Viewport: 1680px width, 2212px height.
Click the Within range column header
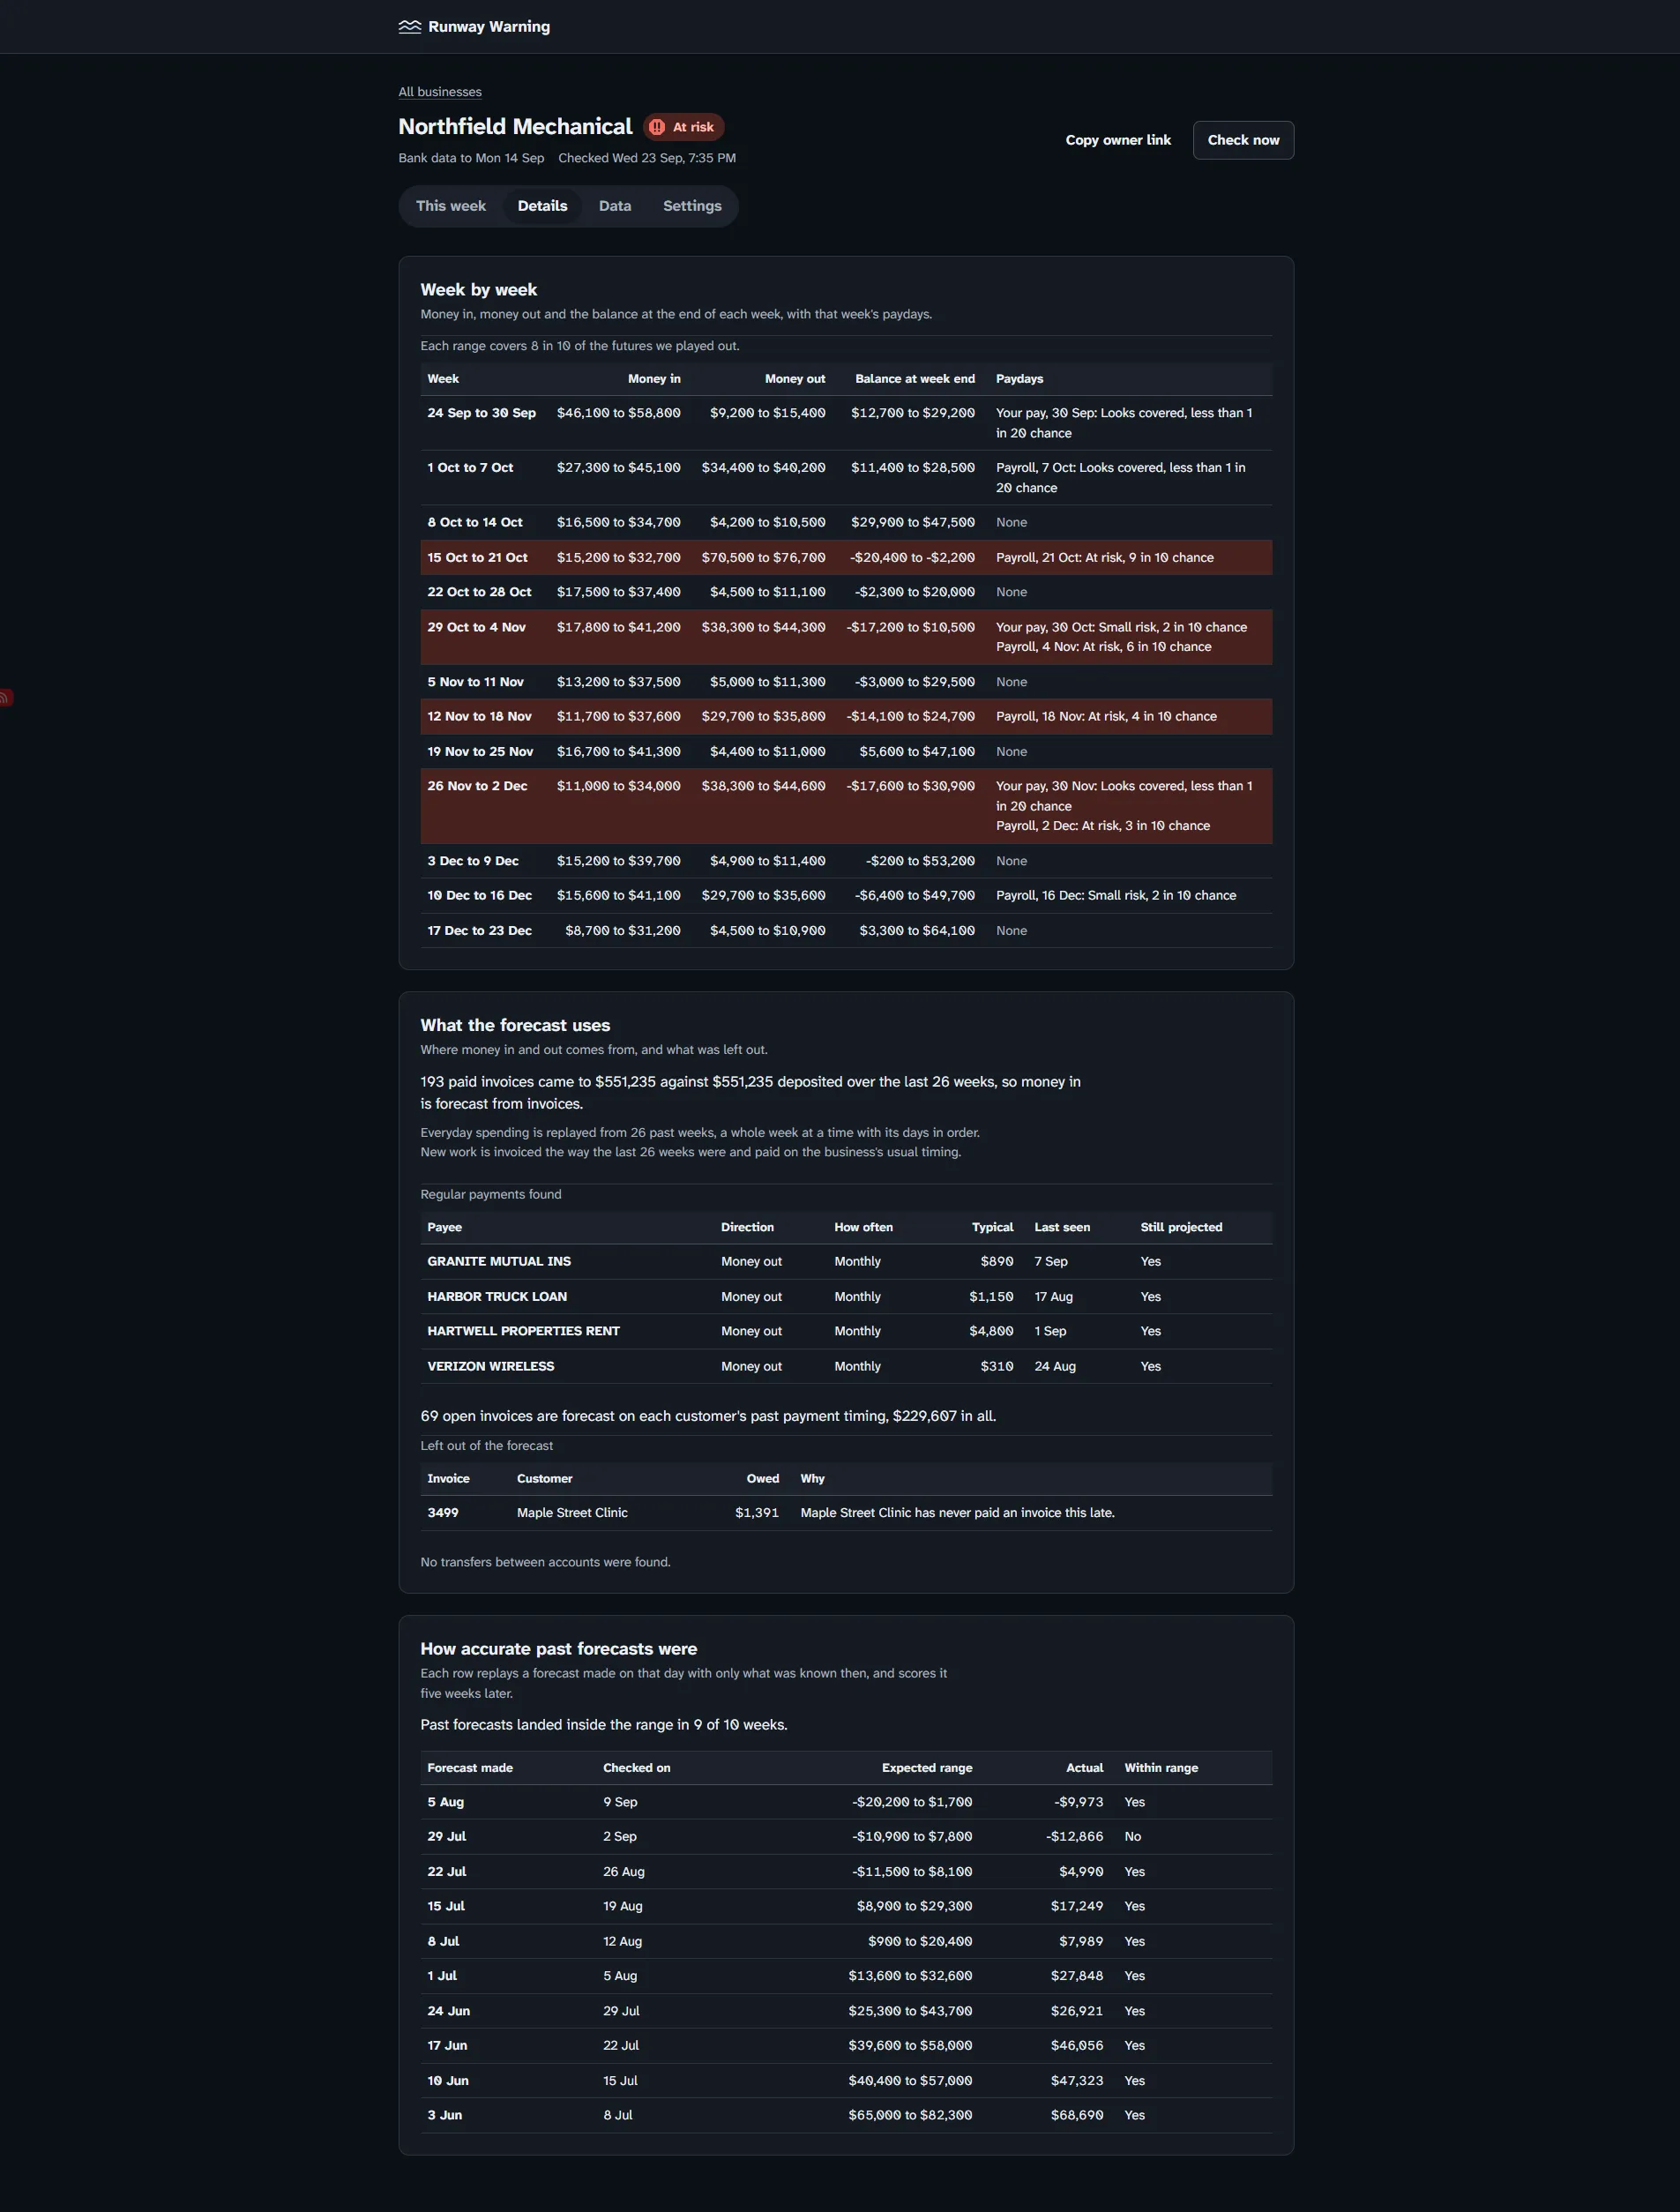tap(1160, 1768)
